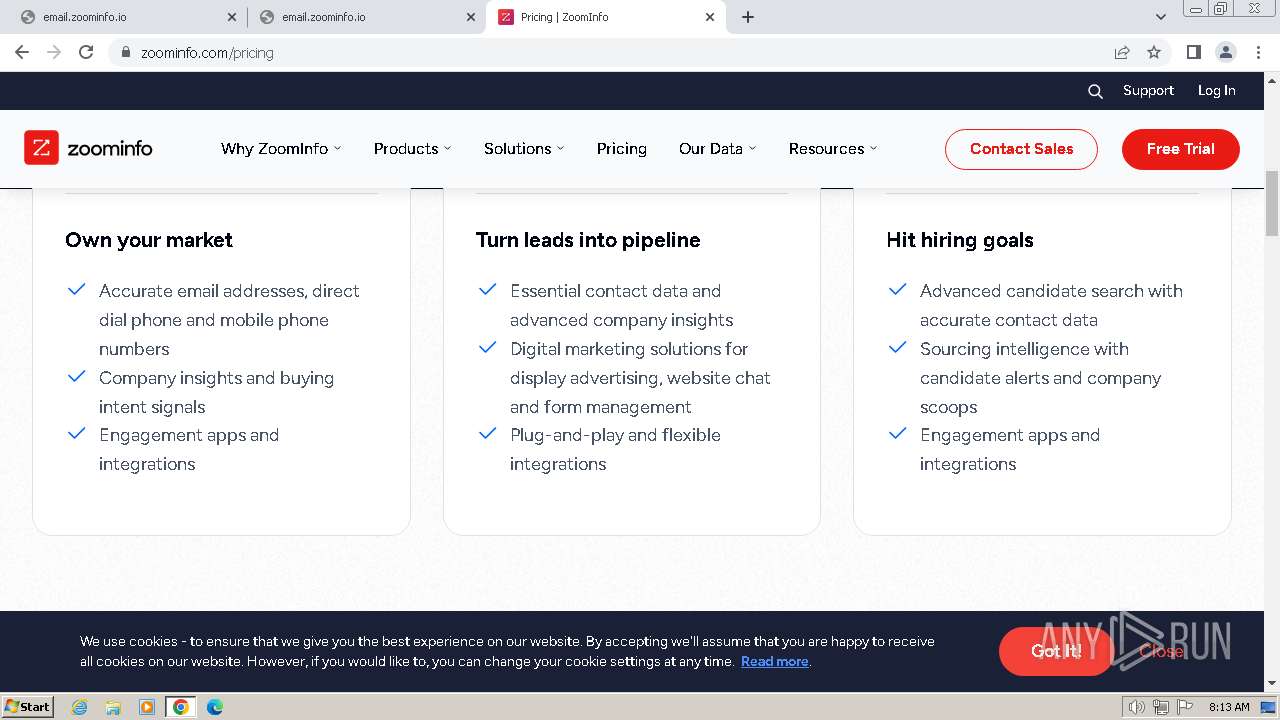Click the volume speaker tray icon
The width and height of the screenshot is (1280, 720).
point(1136,707)
